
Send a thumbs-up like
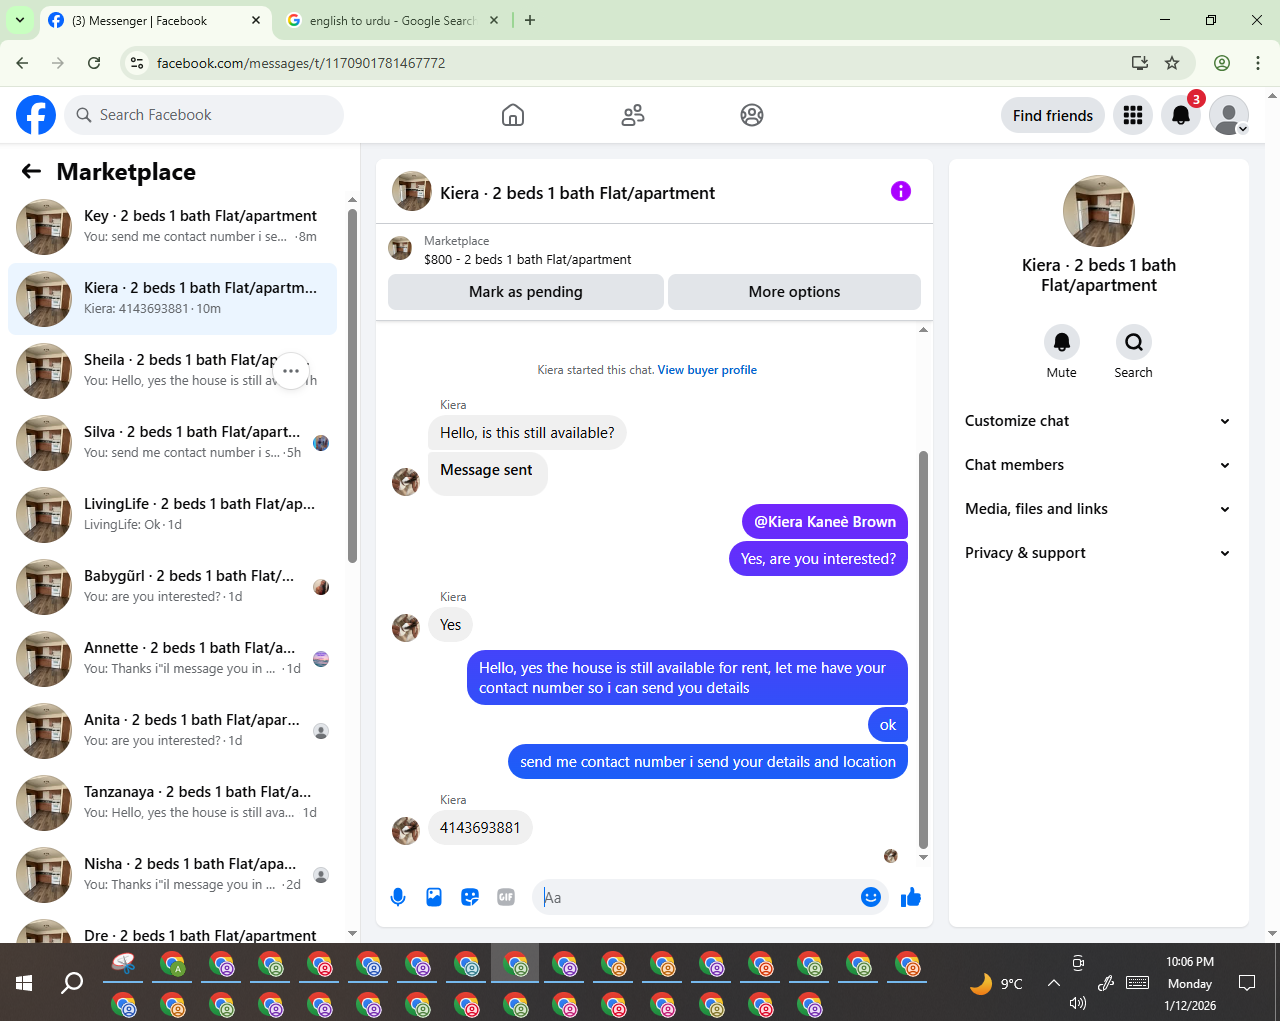coord(910,897)
